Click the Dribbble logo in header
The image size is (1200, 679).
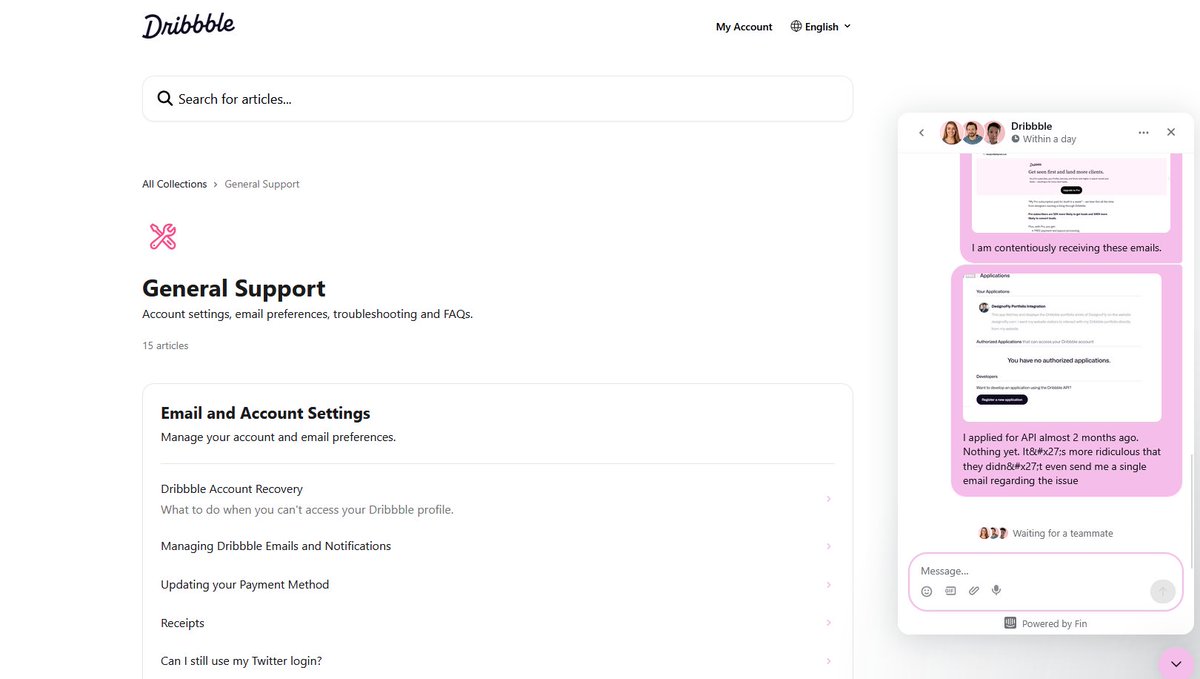[188, 25]
